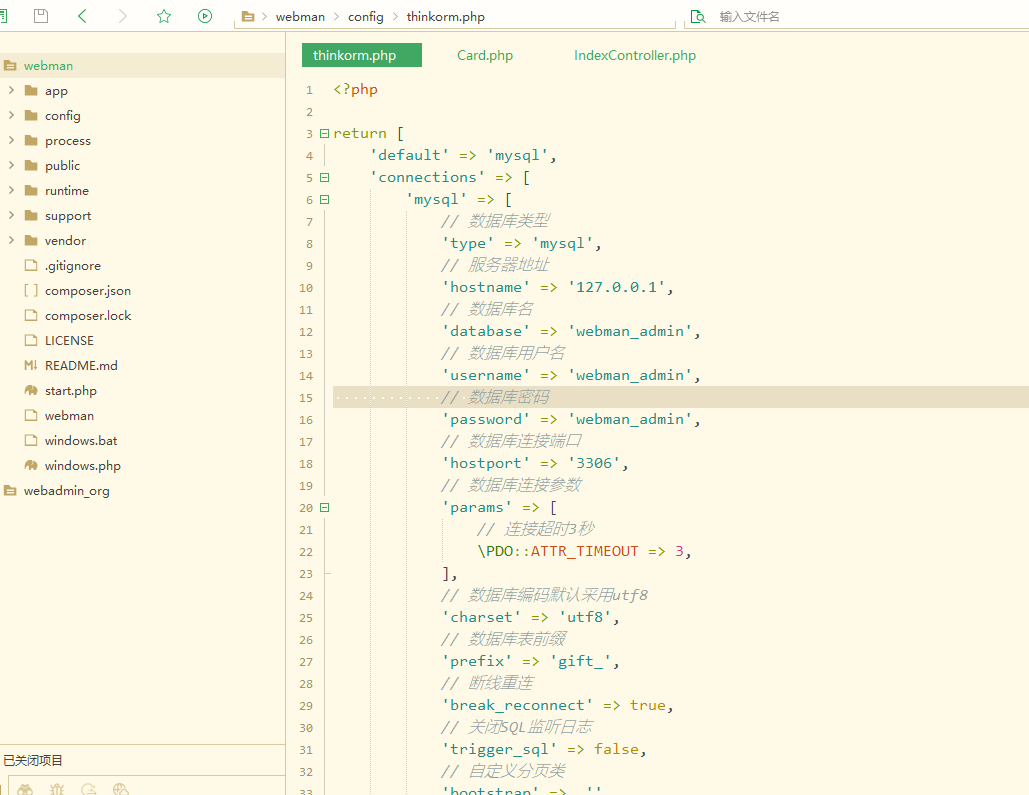Click the star bookmark icon

pyautogui.click(x=164, y=16)
